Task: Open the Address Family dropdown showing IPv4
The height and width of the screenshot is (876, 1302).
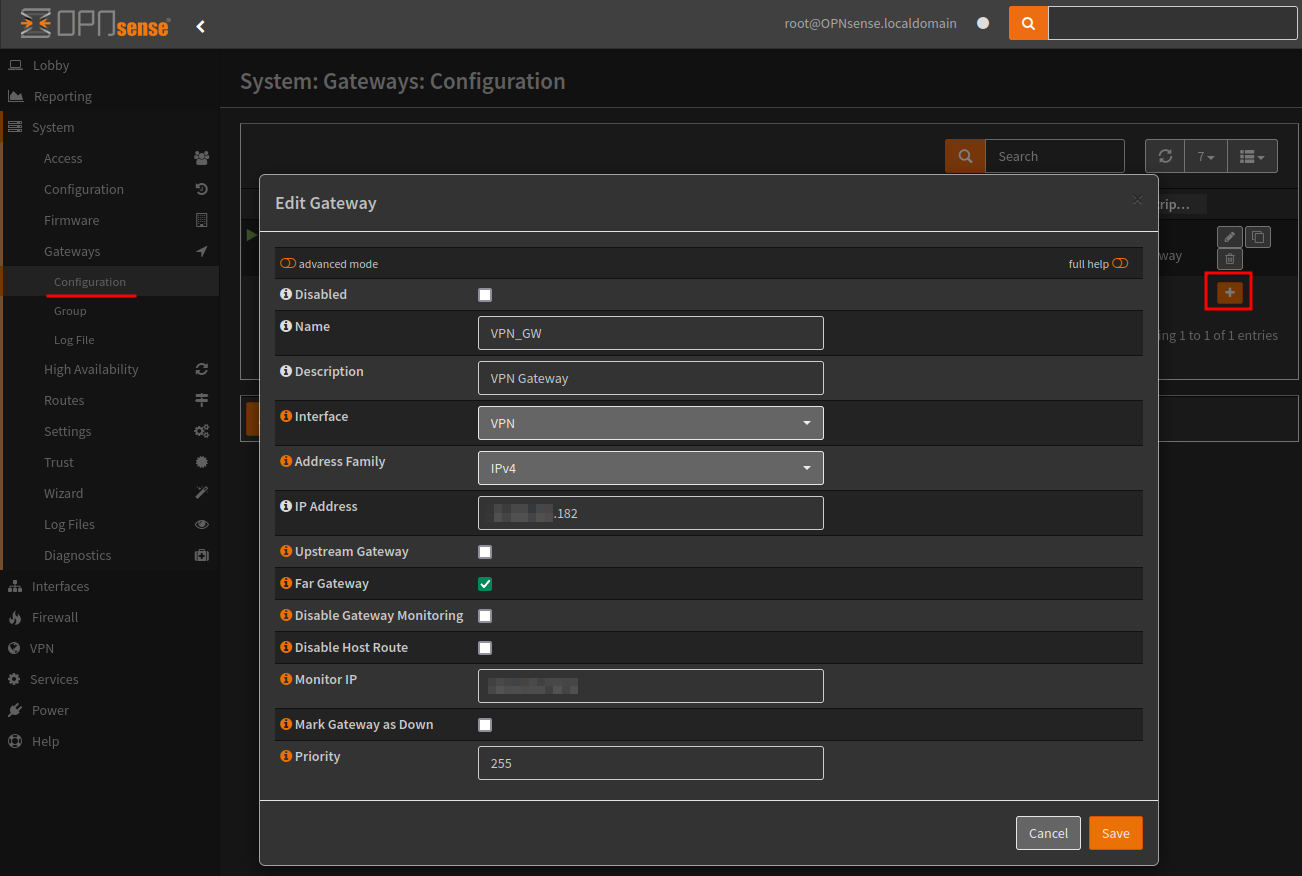Action: pyautogui.click(x=651, y=468)
